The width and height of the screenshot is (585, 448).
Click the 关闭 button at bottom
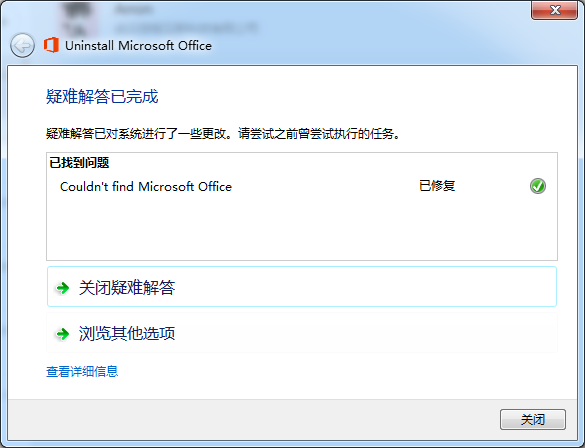[x=532, y=419]
